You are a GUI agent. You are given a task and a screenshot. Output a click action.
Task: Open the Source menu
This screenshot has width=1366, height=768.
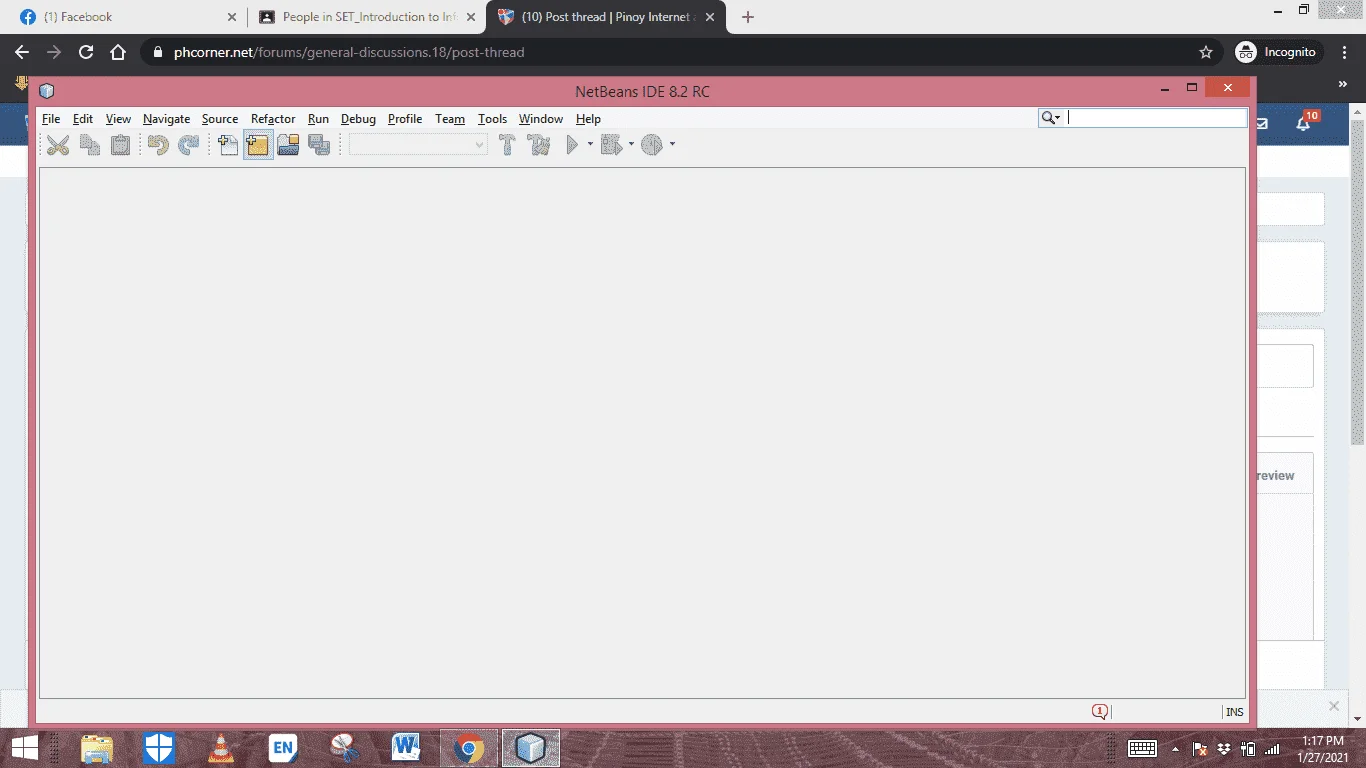(220, 119)
